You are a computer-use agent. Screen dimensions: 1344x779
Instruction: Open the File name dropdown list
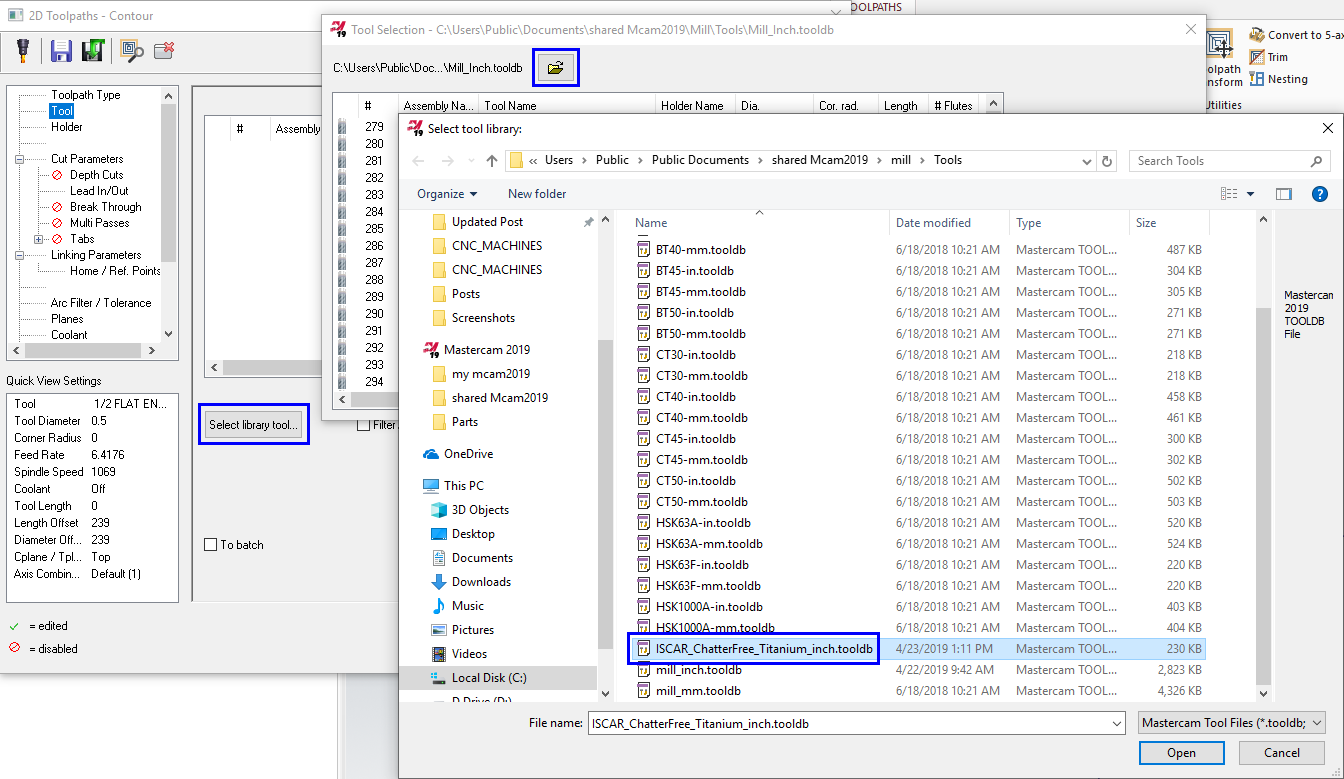1116,723
